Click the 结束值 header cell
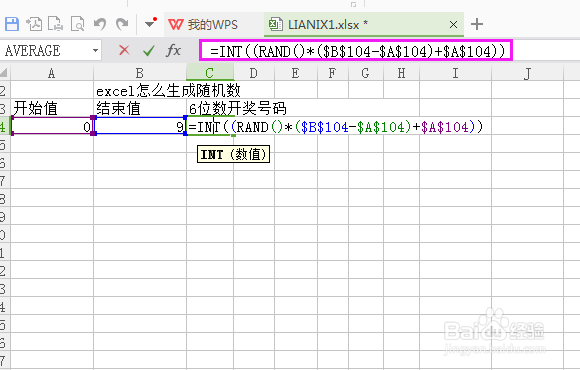 click(x=140, y=108)
